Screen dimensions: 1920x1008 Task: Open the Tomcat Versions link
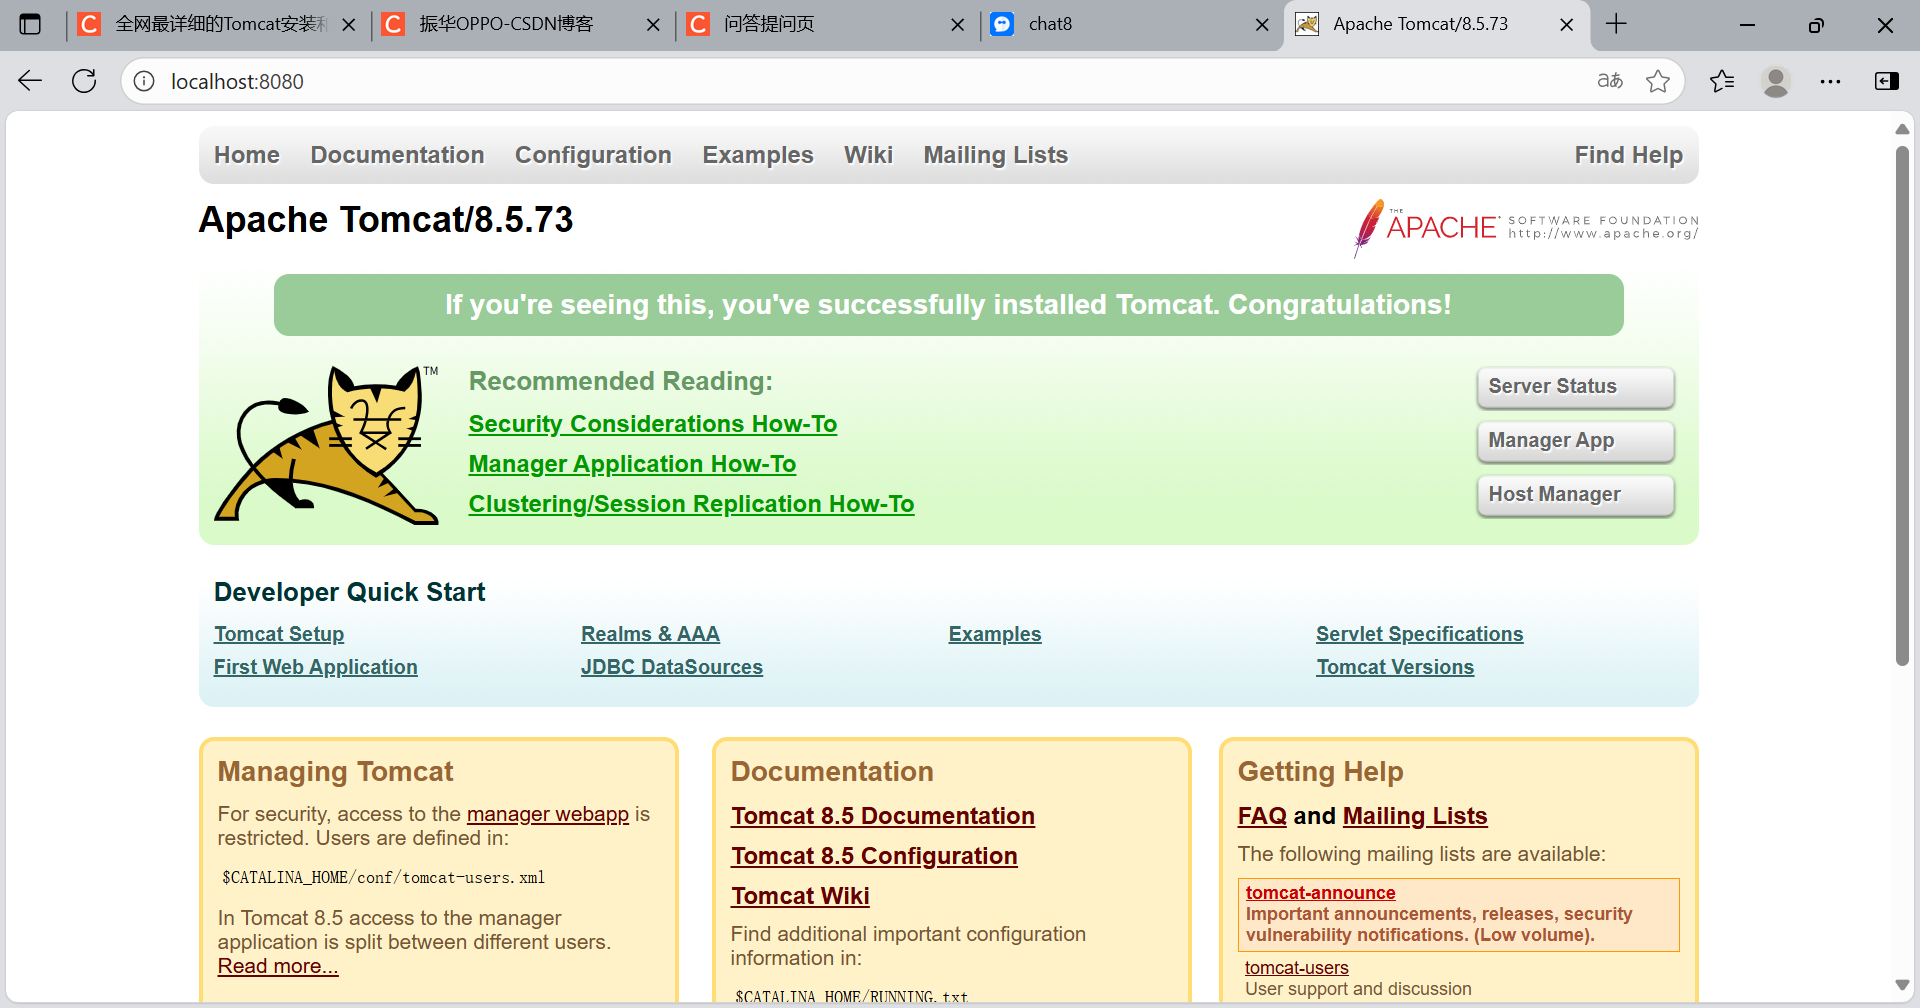pos(1395,667)
